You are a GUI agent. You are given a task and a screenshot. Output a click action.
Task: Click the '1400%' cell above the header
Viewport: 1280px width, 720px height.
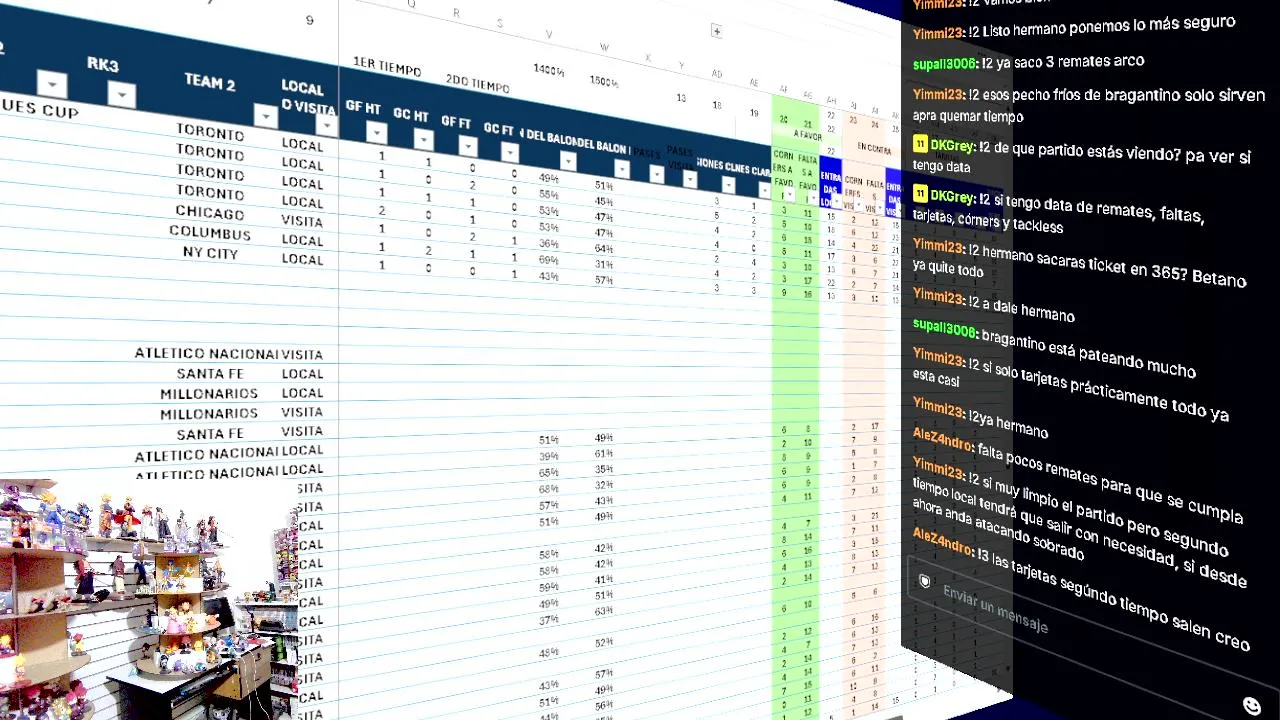coord(549,70)
